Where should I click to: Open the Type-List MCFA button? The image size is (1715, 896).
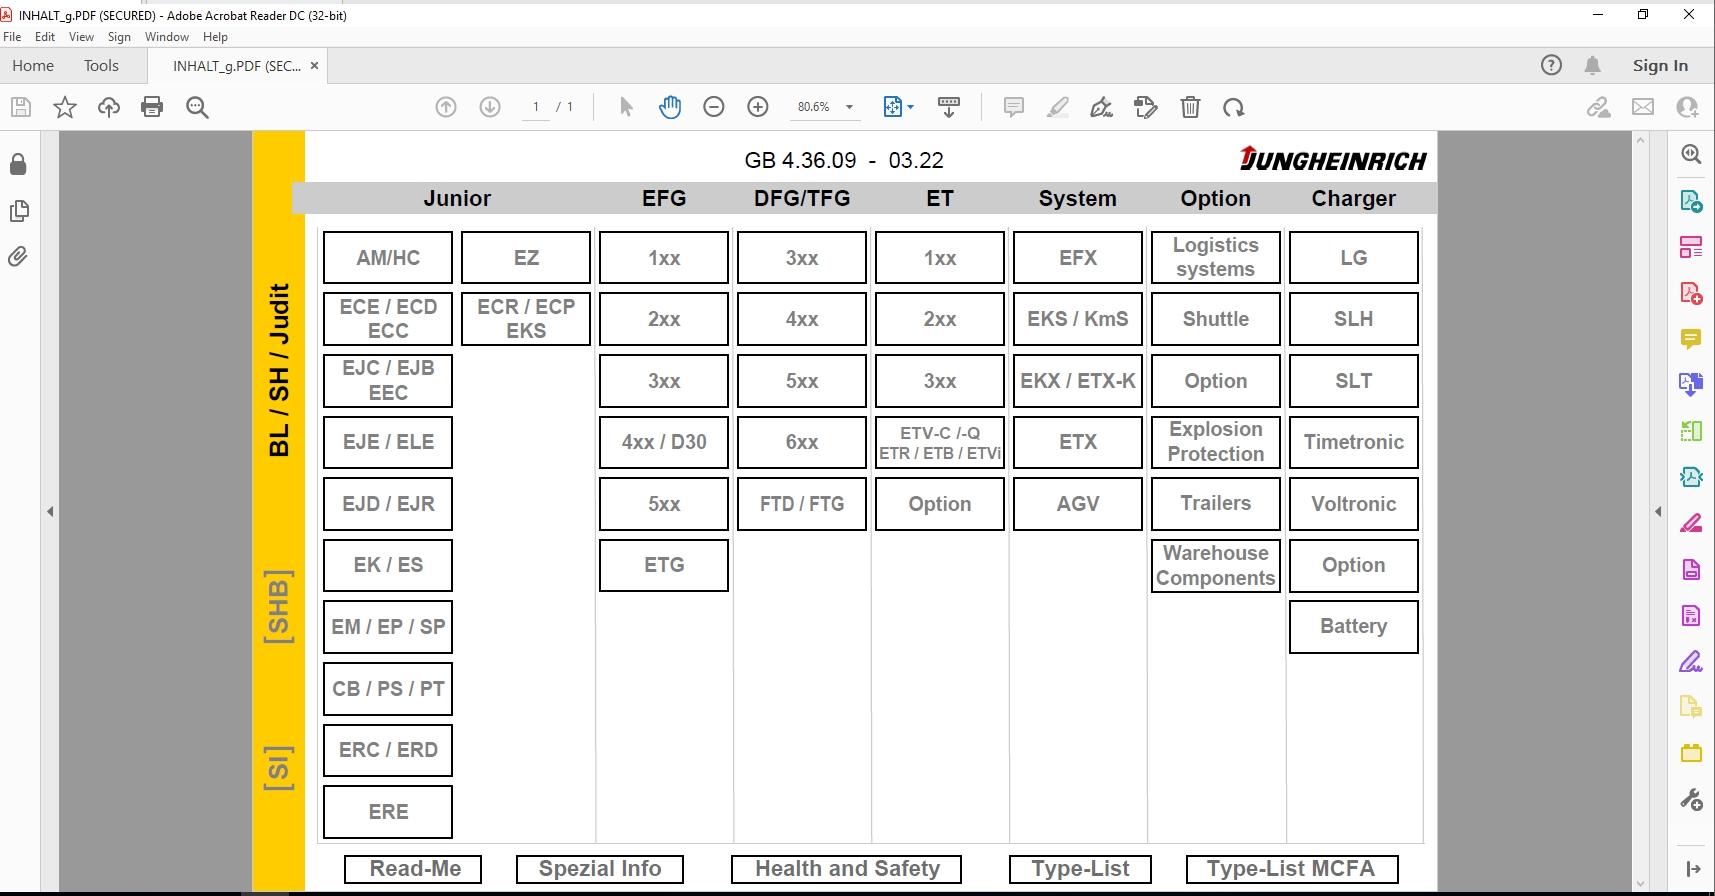point(1291,869)
